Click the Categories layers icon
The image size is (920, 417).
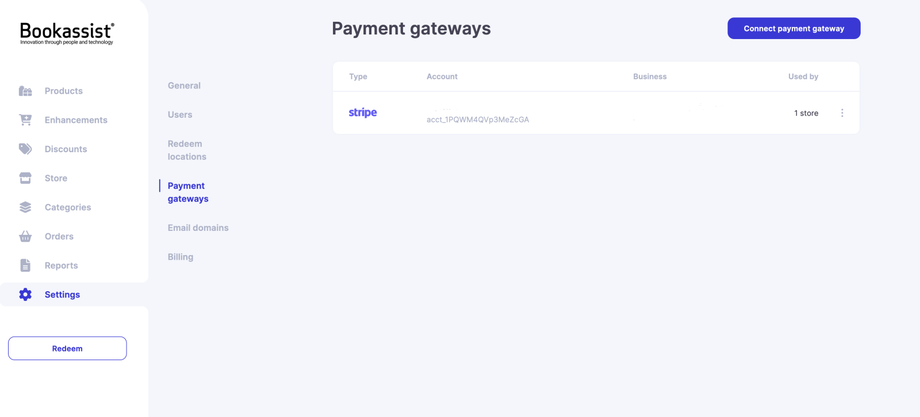point(25,207)
